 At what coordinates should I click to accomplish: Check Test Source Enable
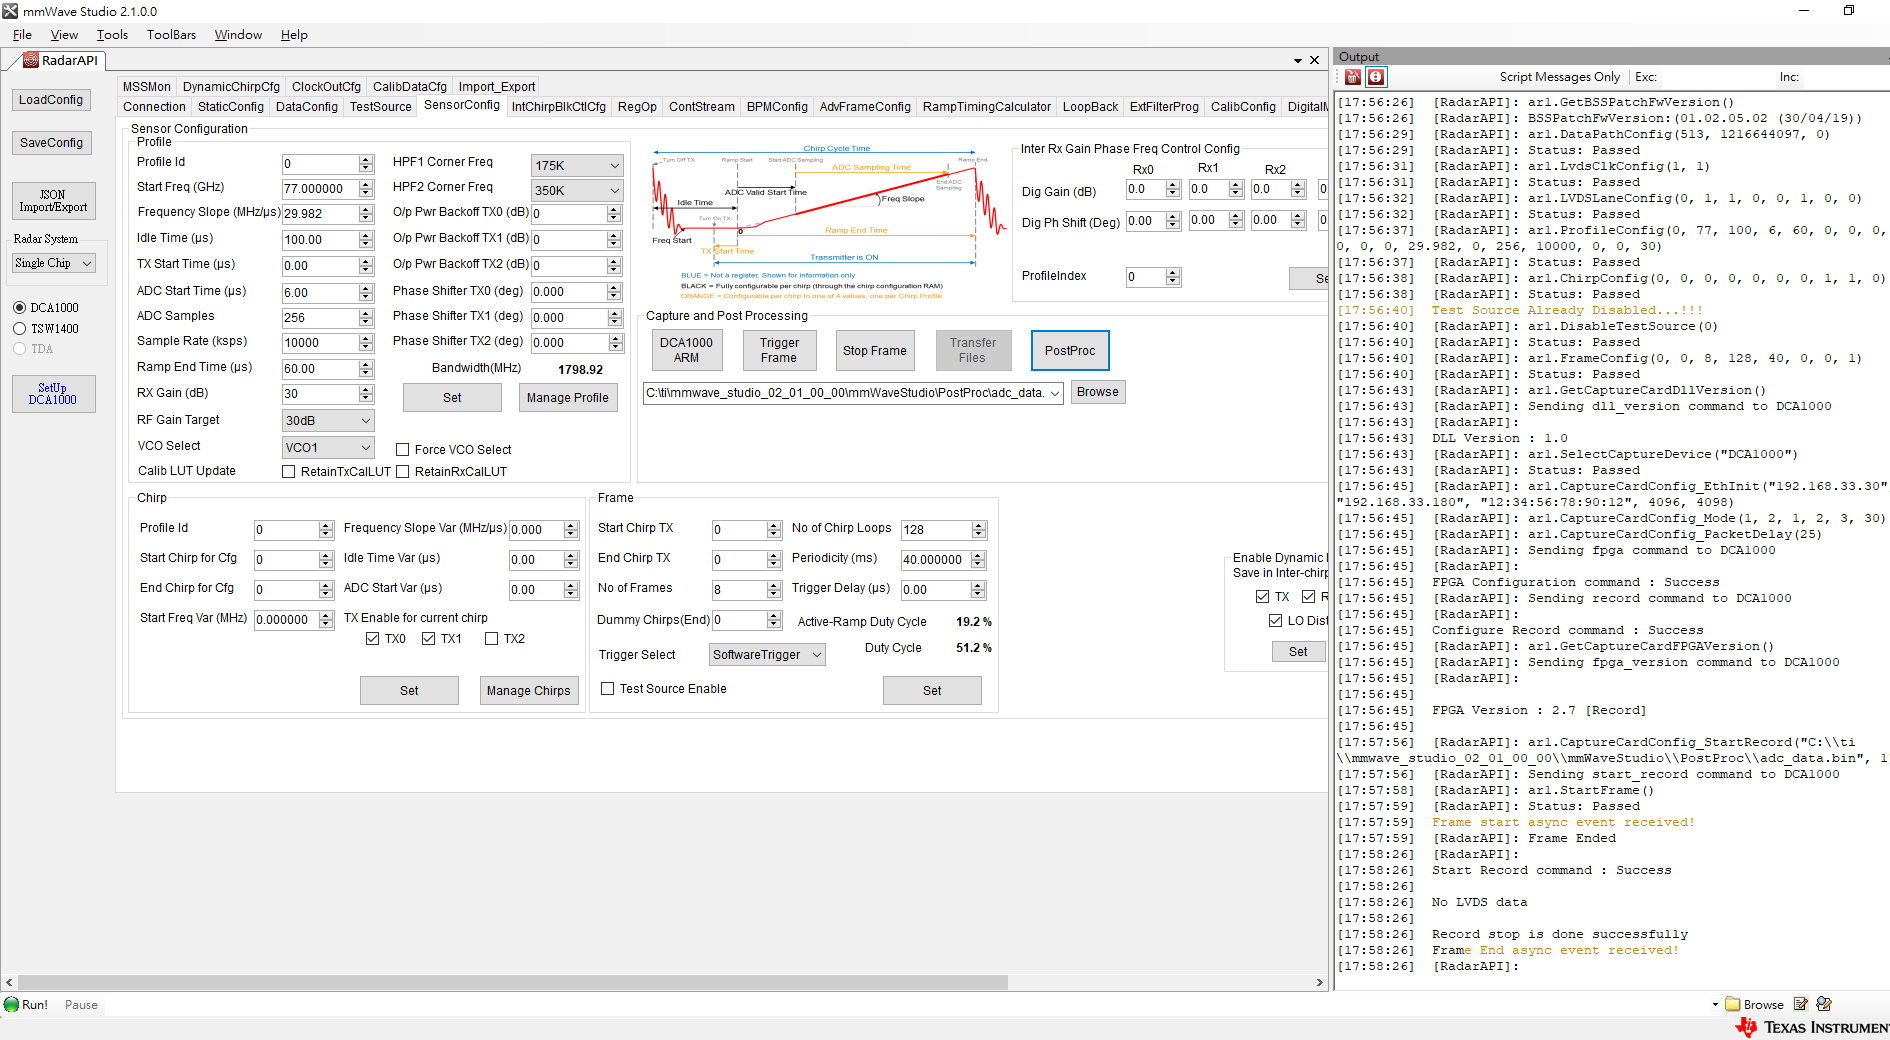point(608,689)
